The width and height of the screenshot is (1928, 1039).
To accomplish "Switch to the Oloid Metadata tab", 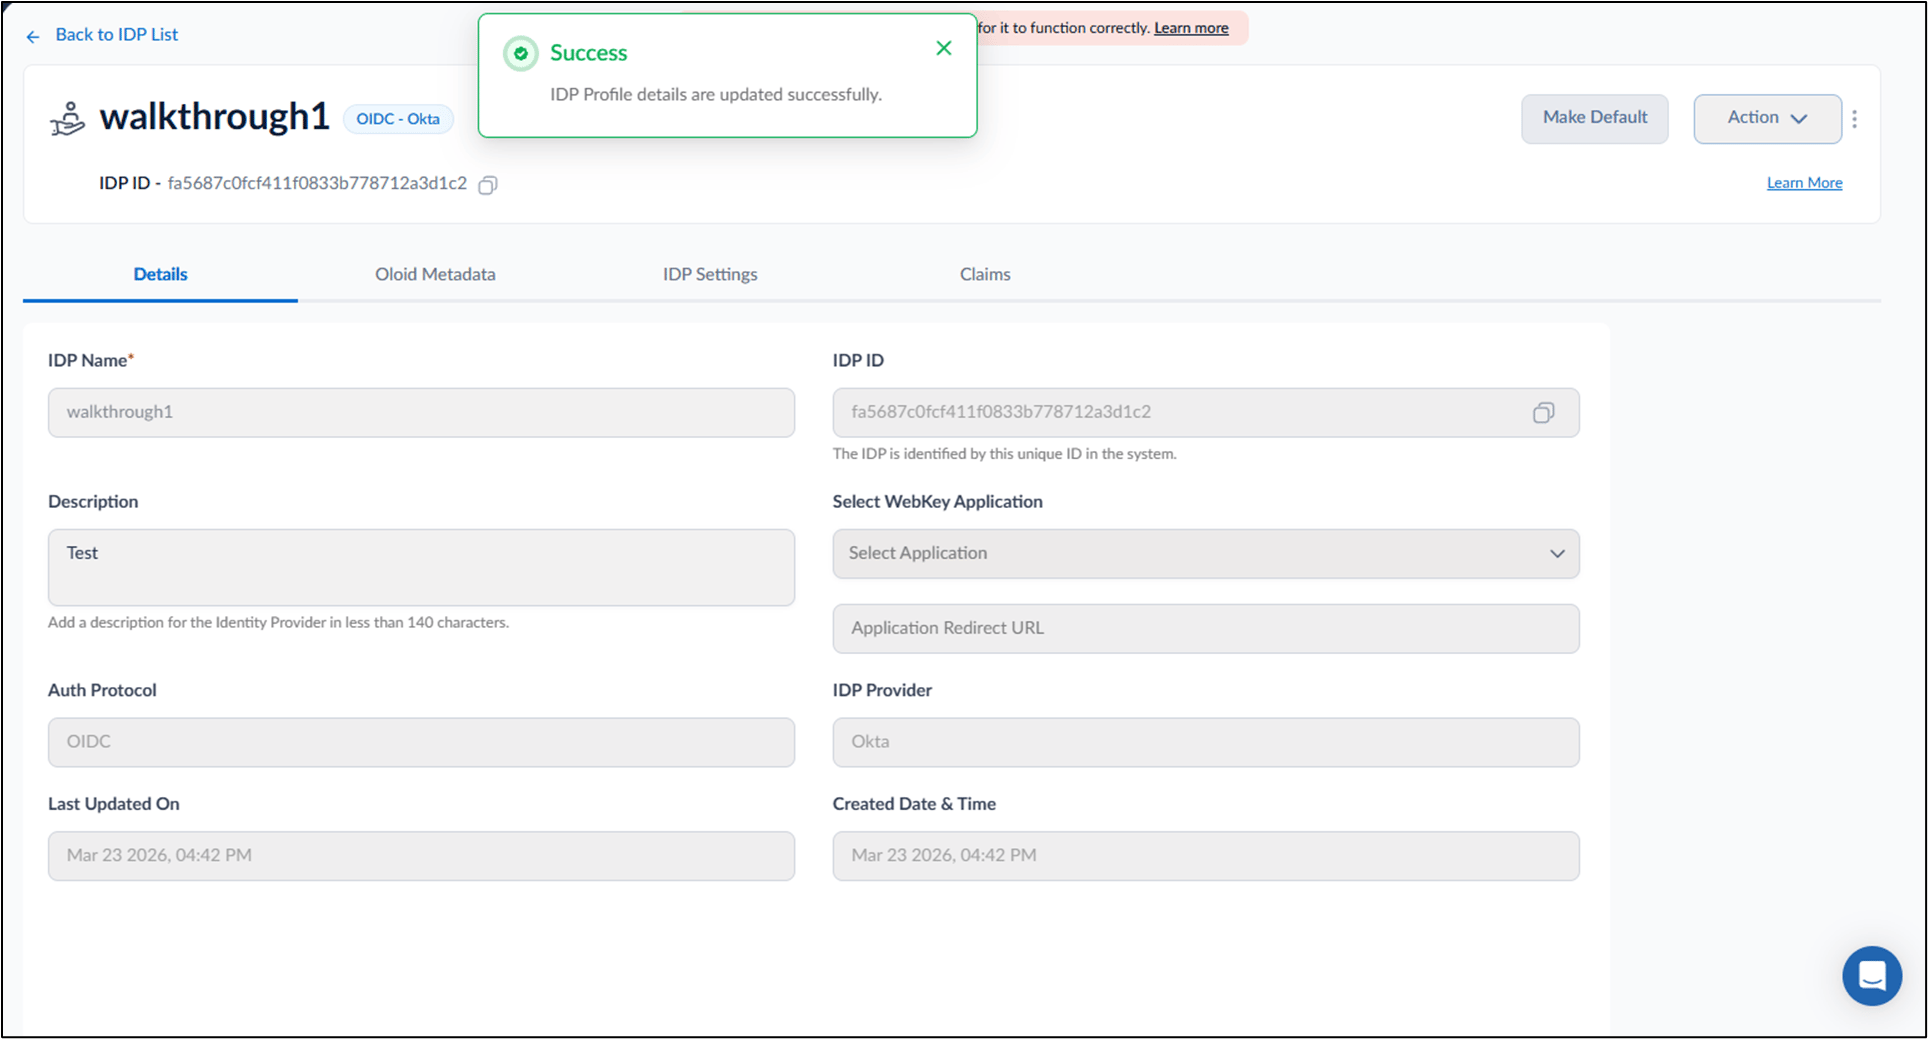I will 435,274.
